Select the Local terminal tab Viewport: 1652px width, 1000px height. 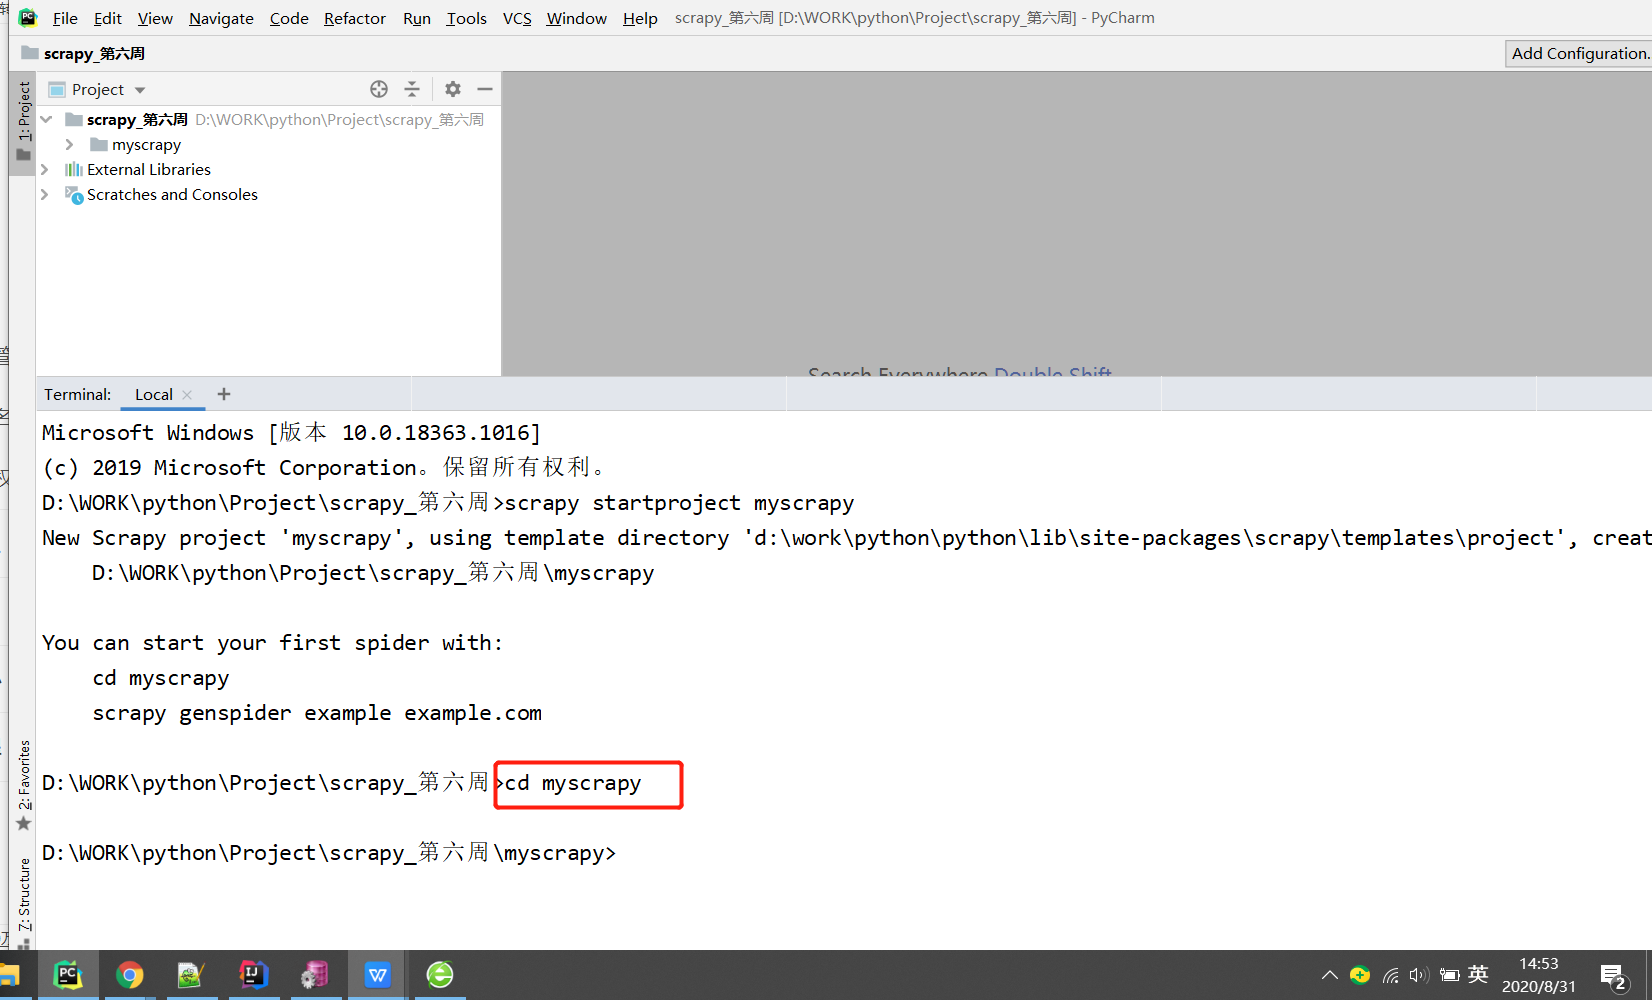(x=153, y=394)
